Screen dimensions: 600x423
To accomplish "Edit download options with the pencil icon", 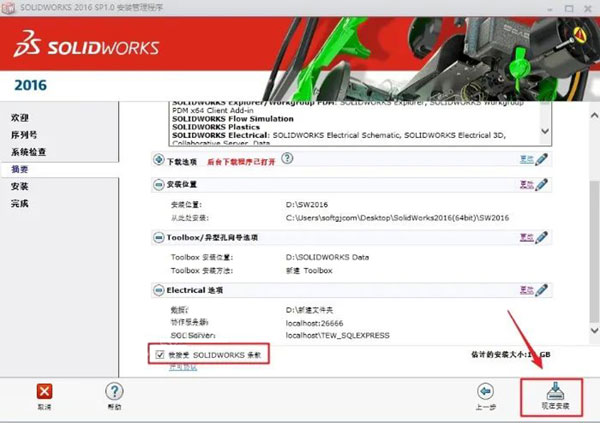I will tap(541, 159).
